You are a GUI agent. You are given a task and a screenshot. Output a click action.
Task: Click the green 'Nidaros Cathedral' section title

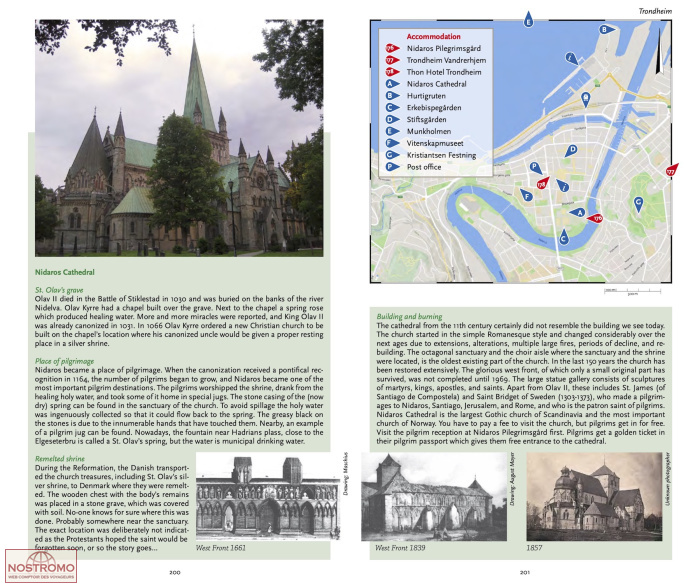click(65, 272)
